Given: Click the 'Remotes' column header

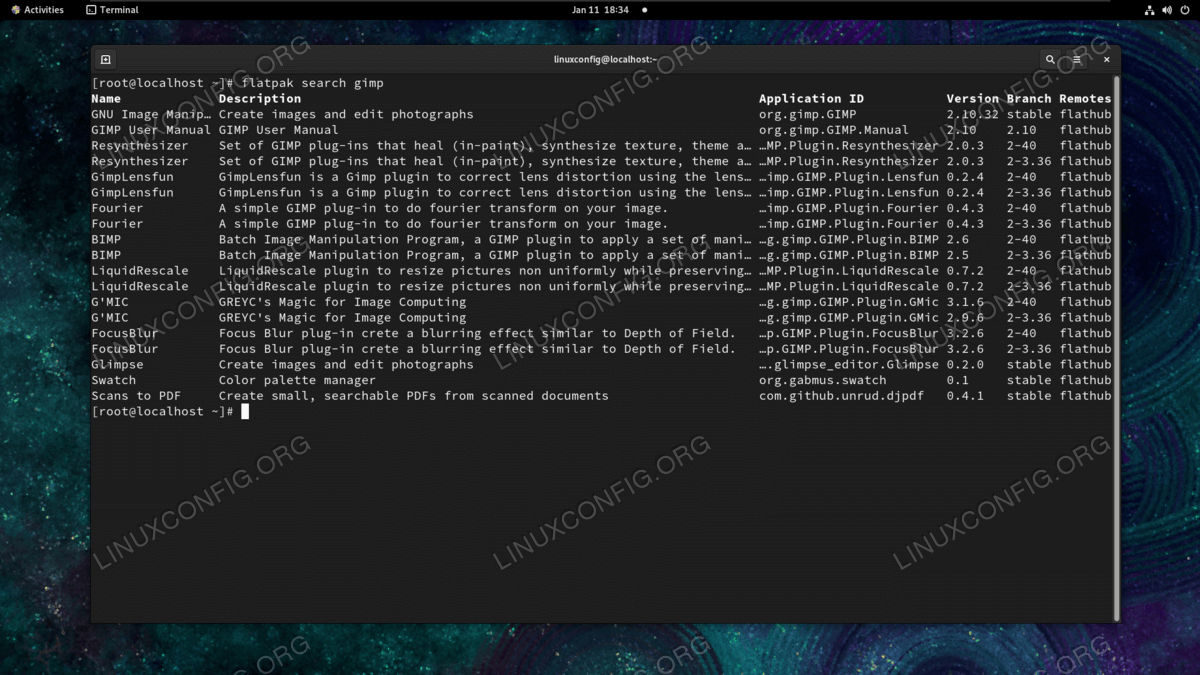Looking at the screenshot, I should 1085,99.
